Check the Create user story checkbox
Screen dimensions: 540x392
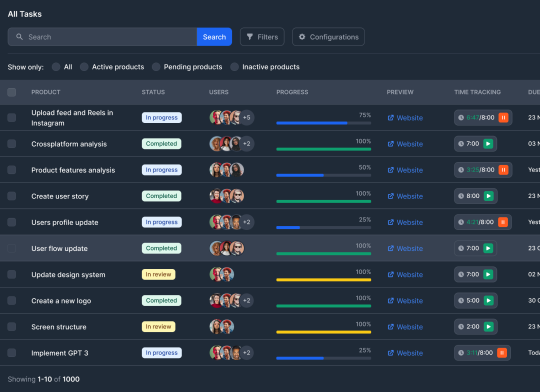[12, 196]
